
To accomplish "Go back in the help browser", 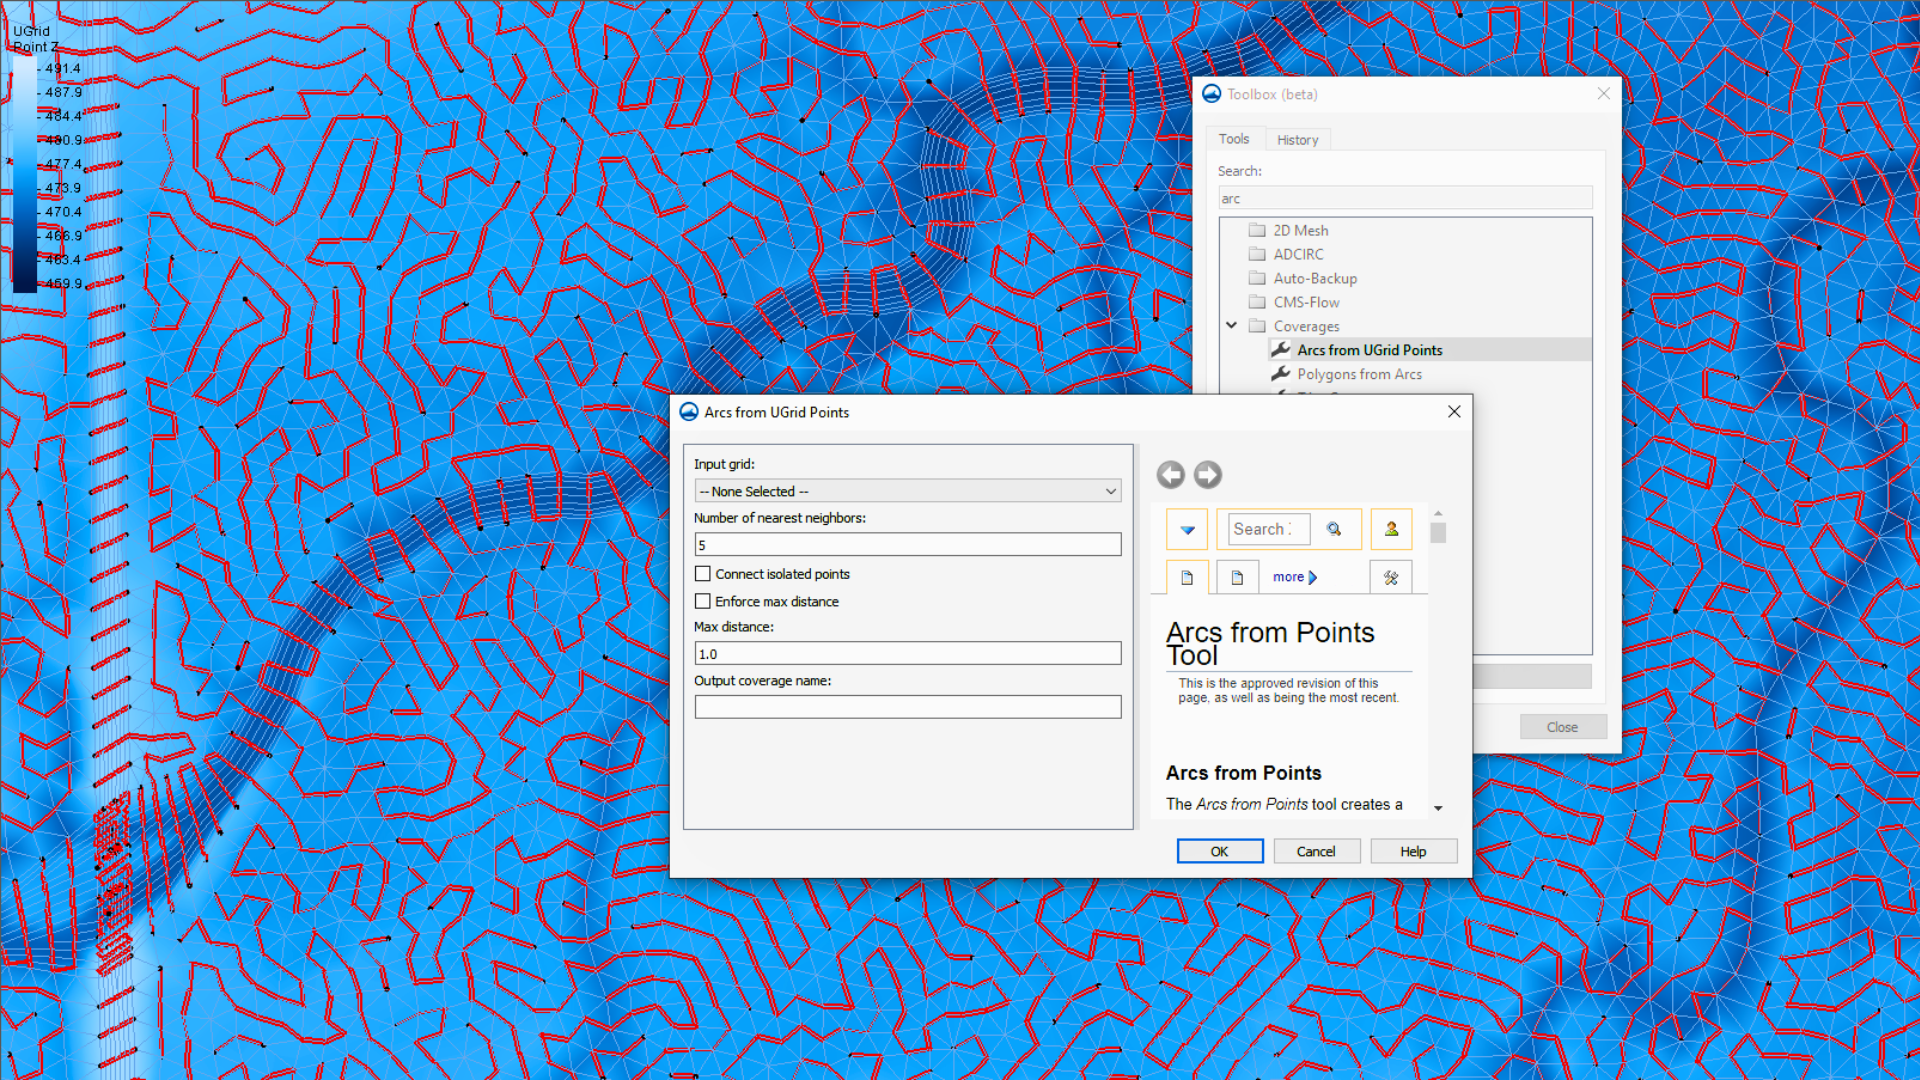I will pos(1171,475).
